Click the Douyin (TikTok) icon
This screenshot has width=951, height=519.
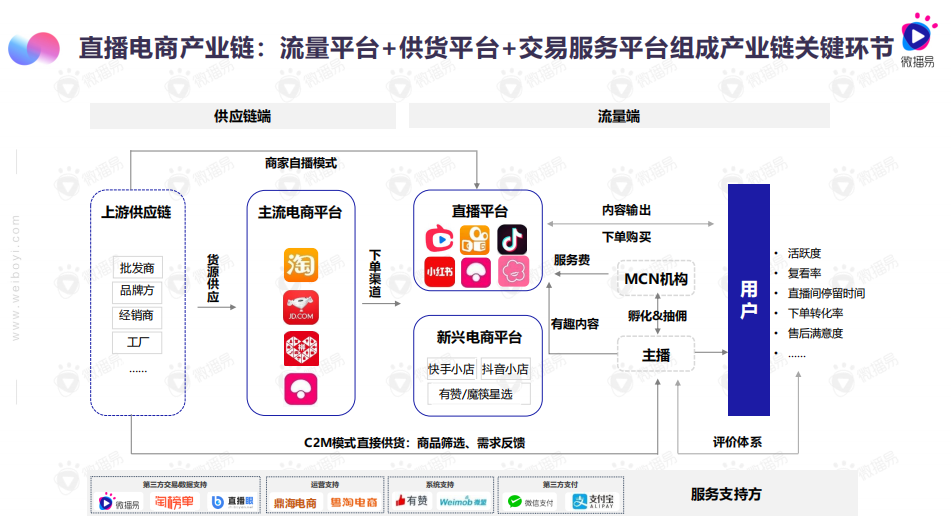tap(512, 239)
